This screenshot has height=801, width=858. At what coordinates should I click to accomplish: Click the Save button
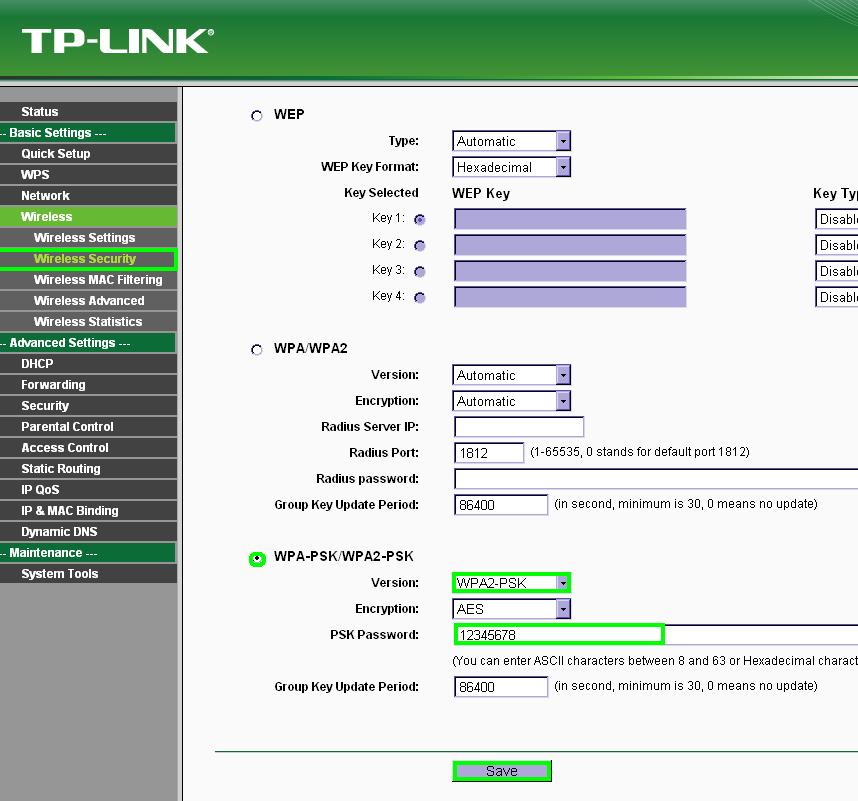pos(501,771)
